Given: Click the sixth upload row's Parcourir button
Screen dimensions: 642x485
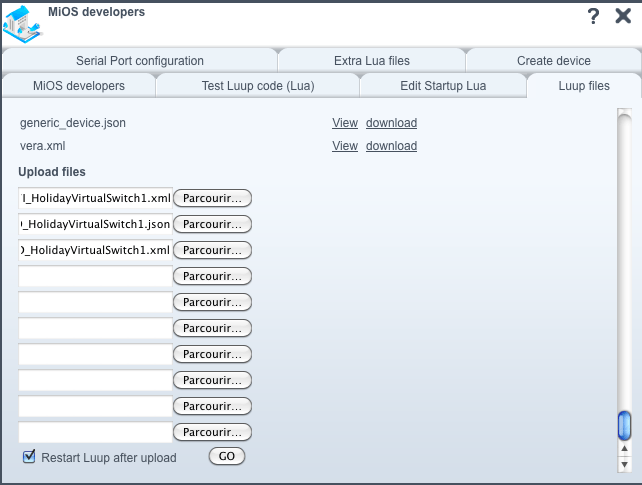Looking at the screenshot, I should click(x=212, y=328).
